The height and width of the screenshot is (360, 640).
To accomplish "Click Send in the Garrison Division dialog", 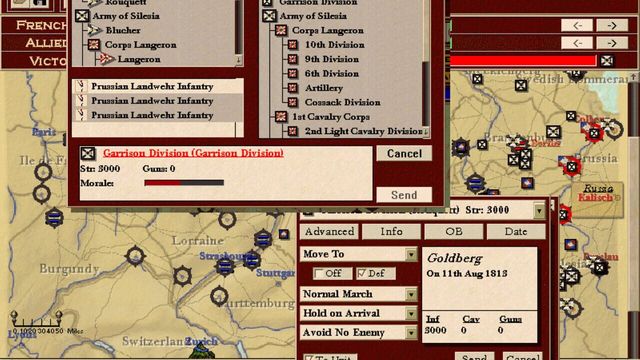I will pyautogui.click(x=404, y=195).
